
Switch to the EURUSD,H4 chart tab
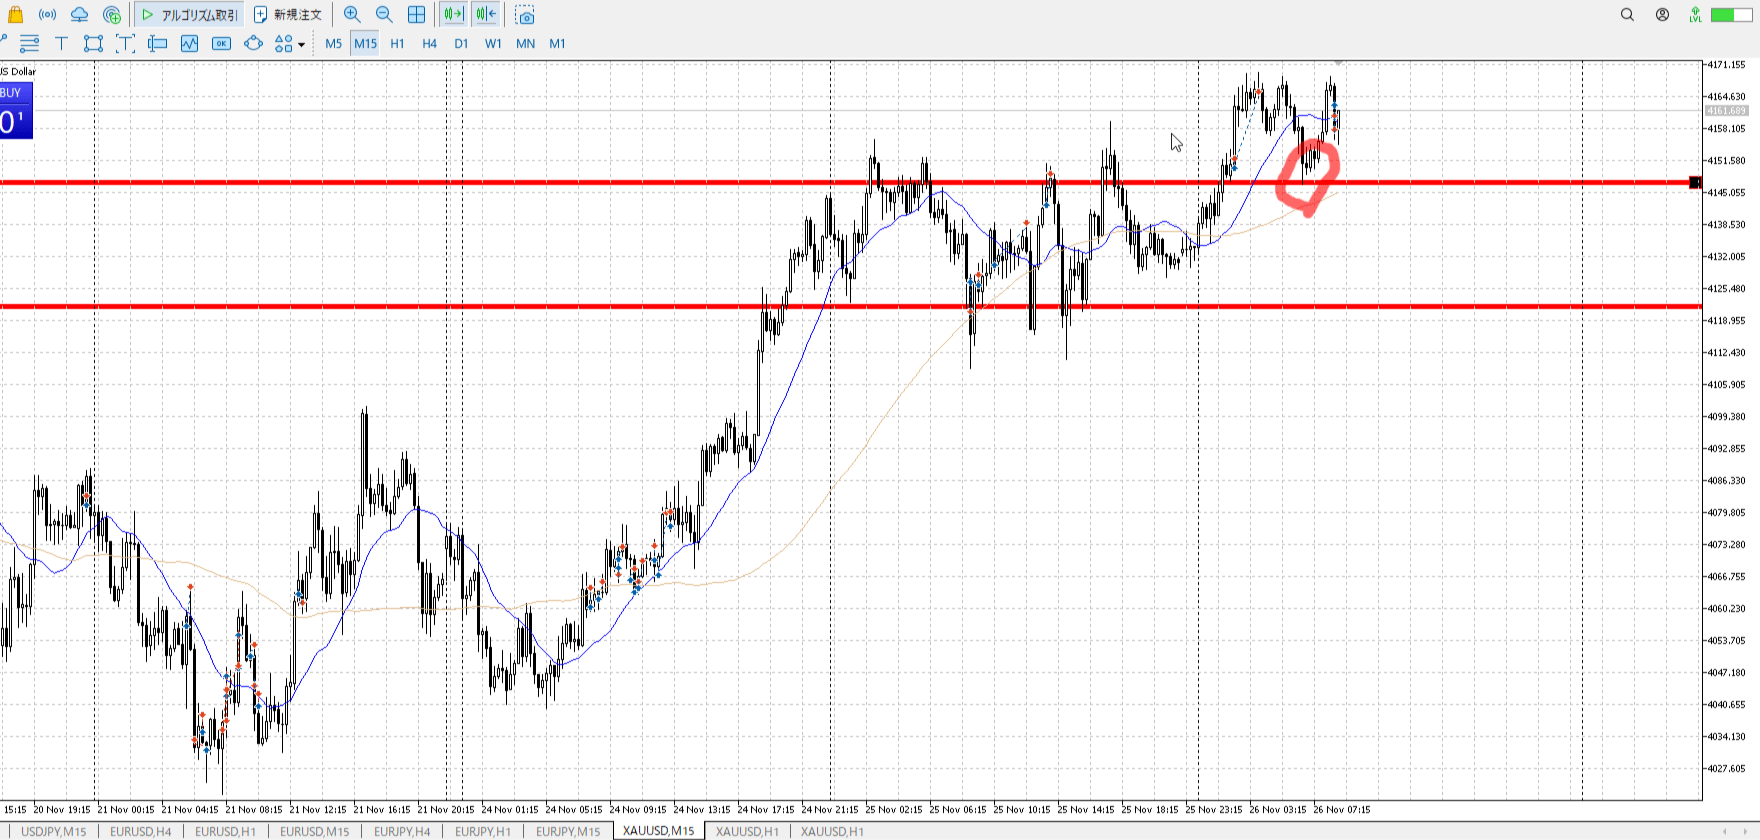140,831
